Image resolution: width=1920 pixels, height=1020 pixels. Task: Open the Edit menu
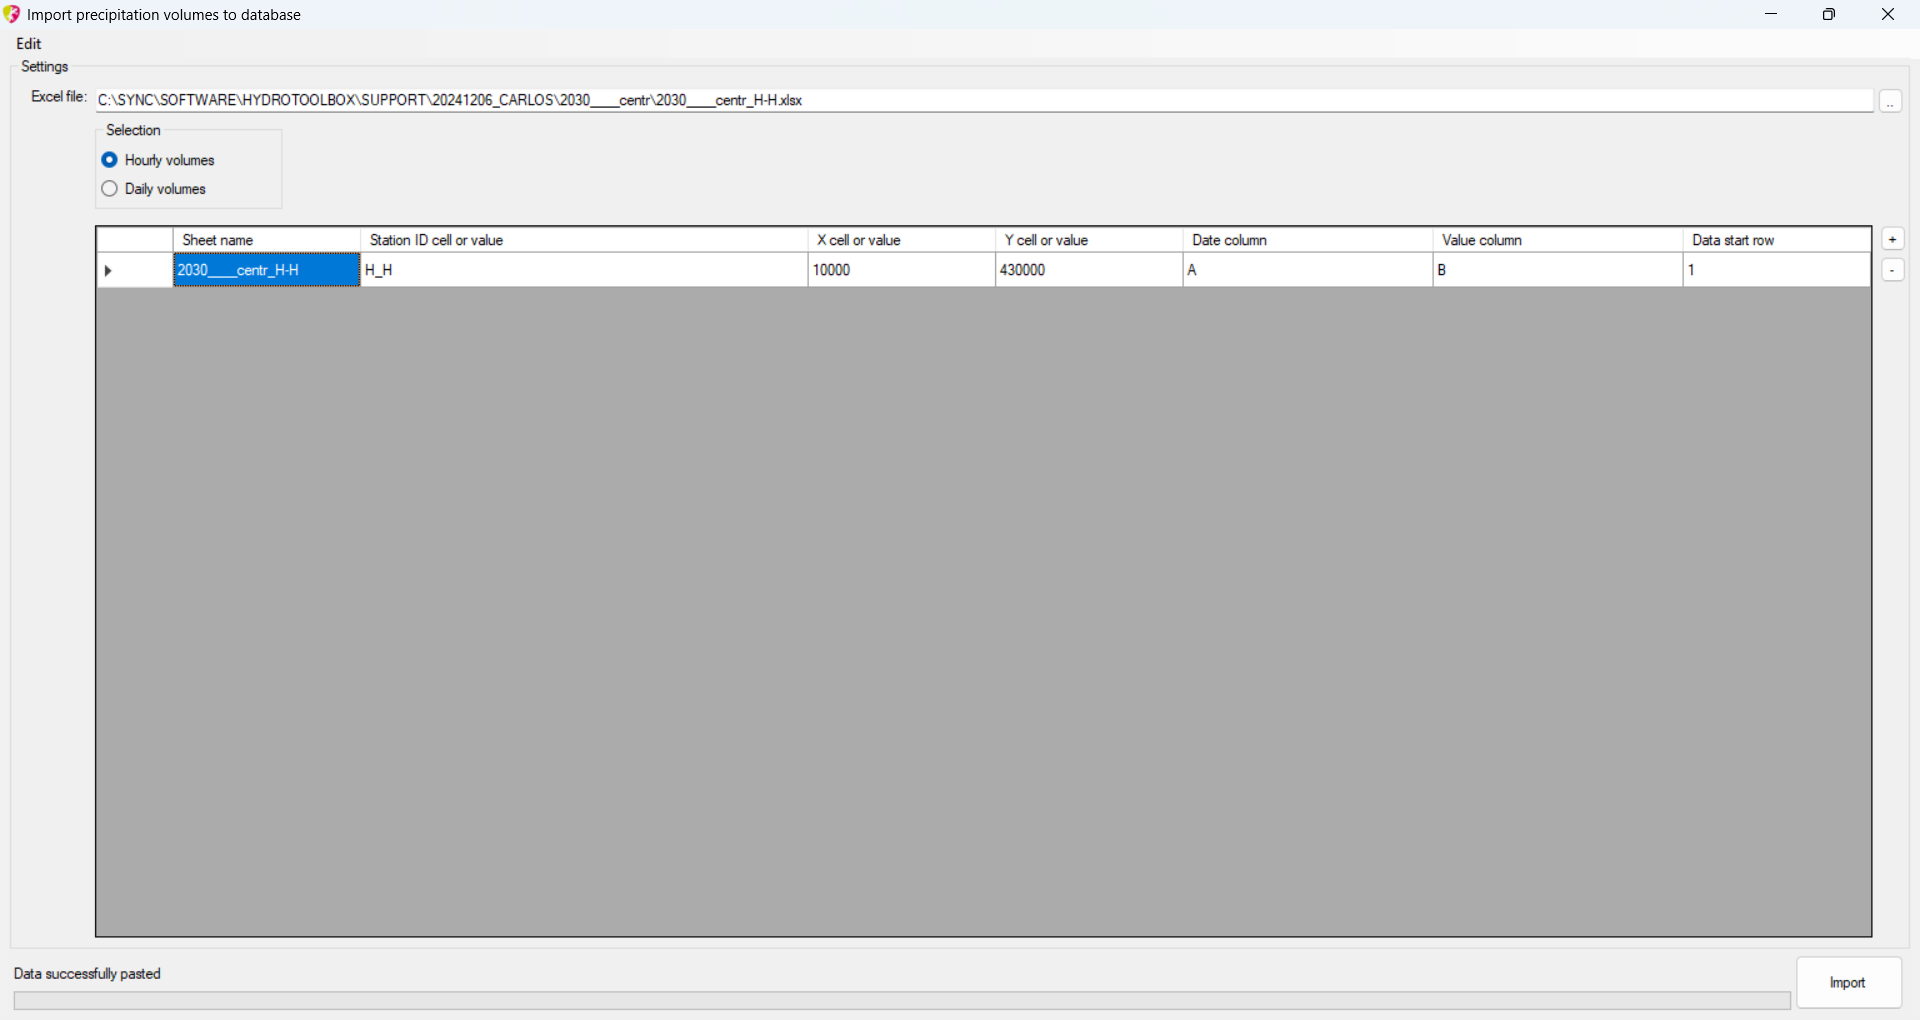click(x=29, y=44)
